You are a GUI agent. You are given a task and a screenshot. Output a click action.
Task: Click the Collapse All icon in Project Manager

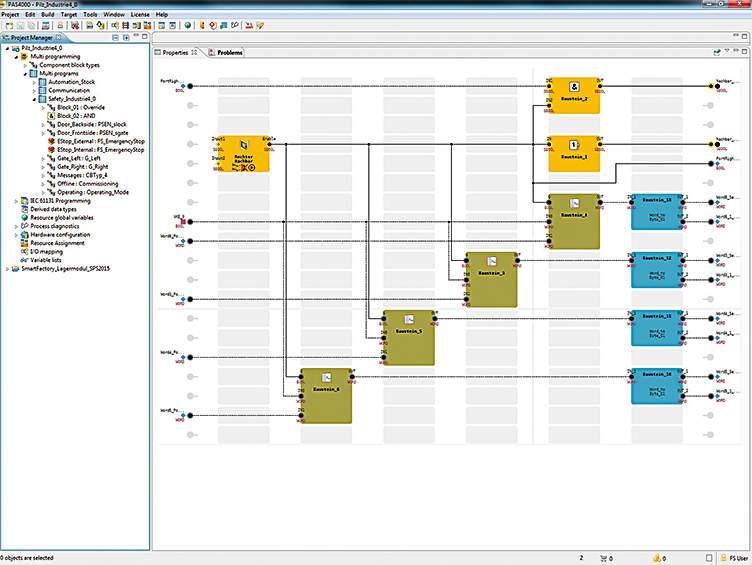pyautogui.click(x=114, y=37)
